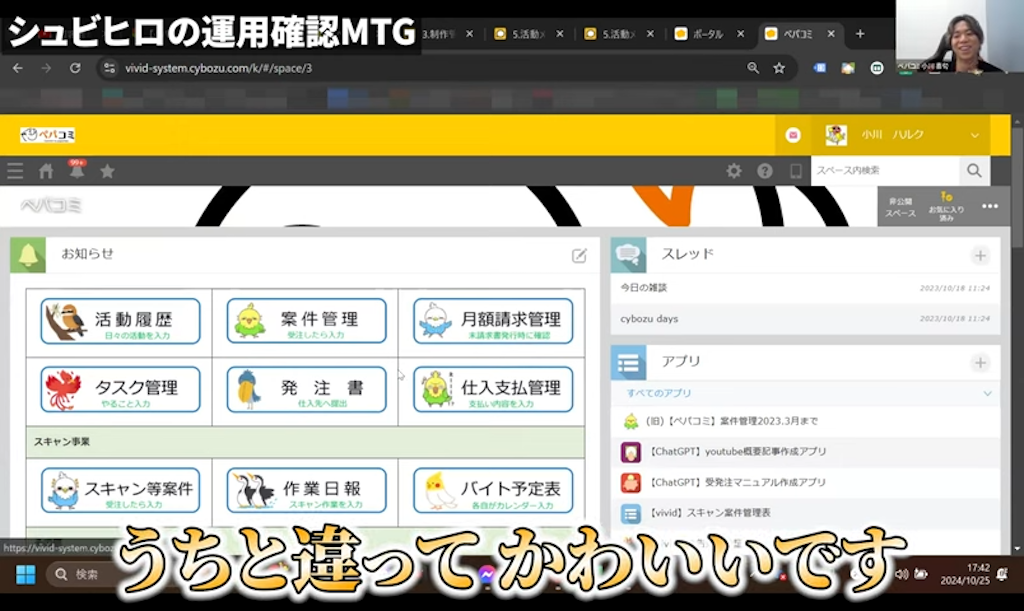Open the タスク管理 app icon
1024x611 pixels.
point(118,390)
